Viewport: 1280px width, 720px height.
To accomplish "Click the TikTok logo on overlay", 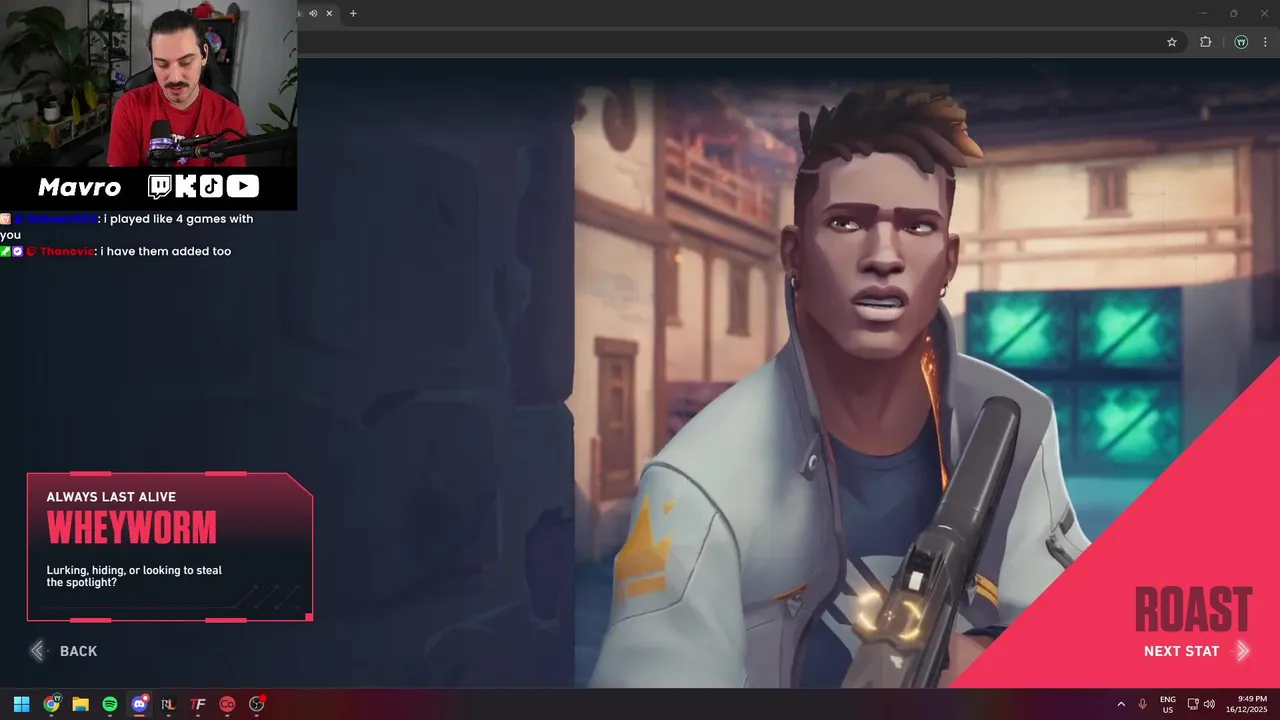I will (x=211, y=187).
